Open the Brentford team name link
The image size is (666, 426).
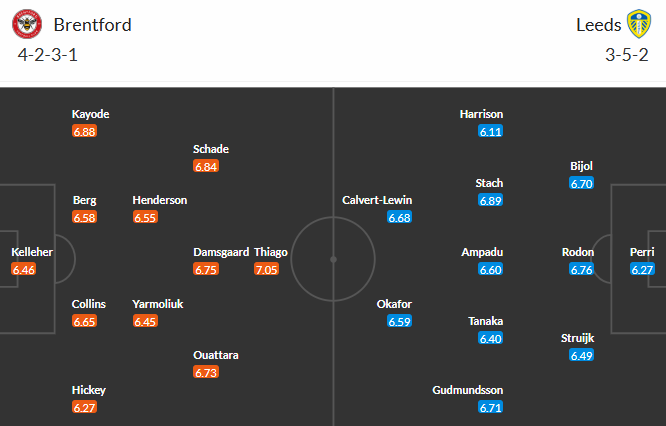[x=93, y=25]
